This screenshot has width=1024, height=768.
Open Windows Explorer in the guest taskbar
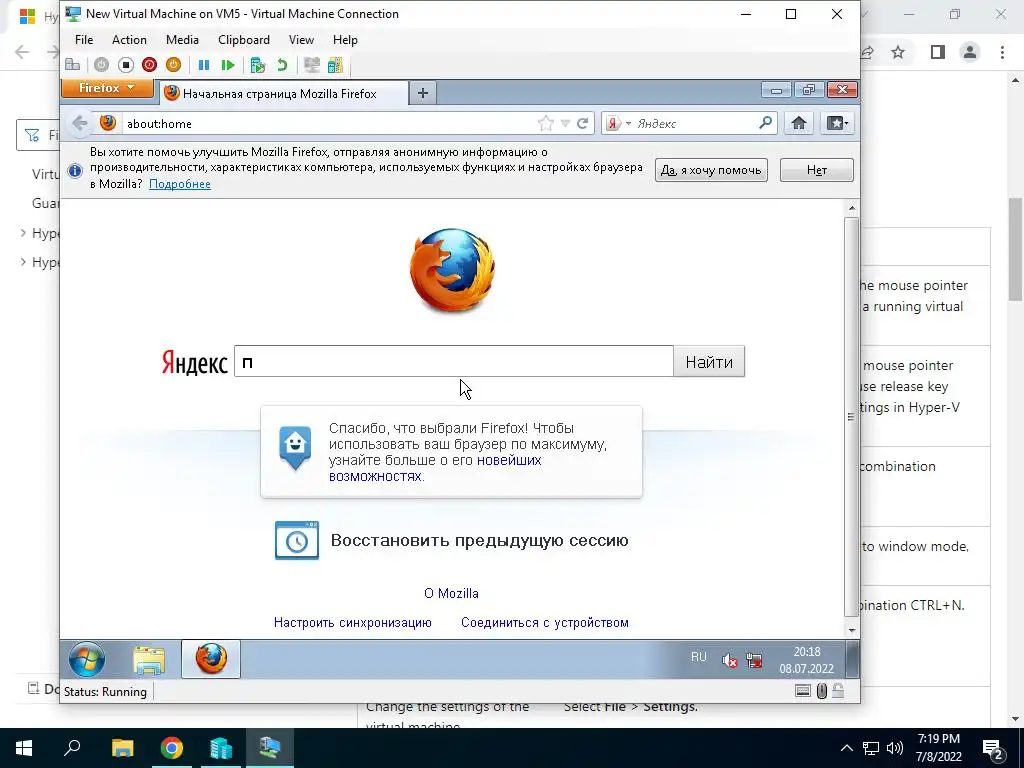pos(149,659)
